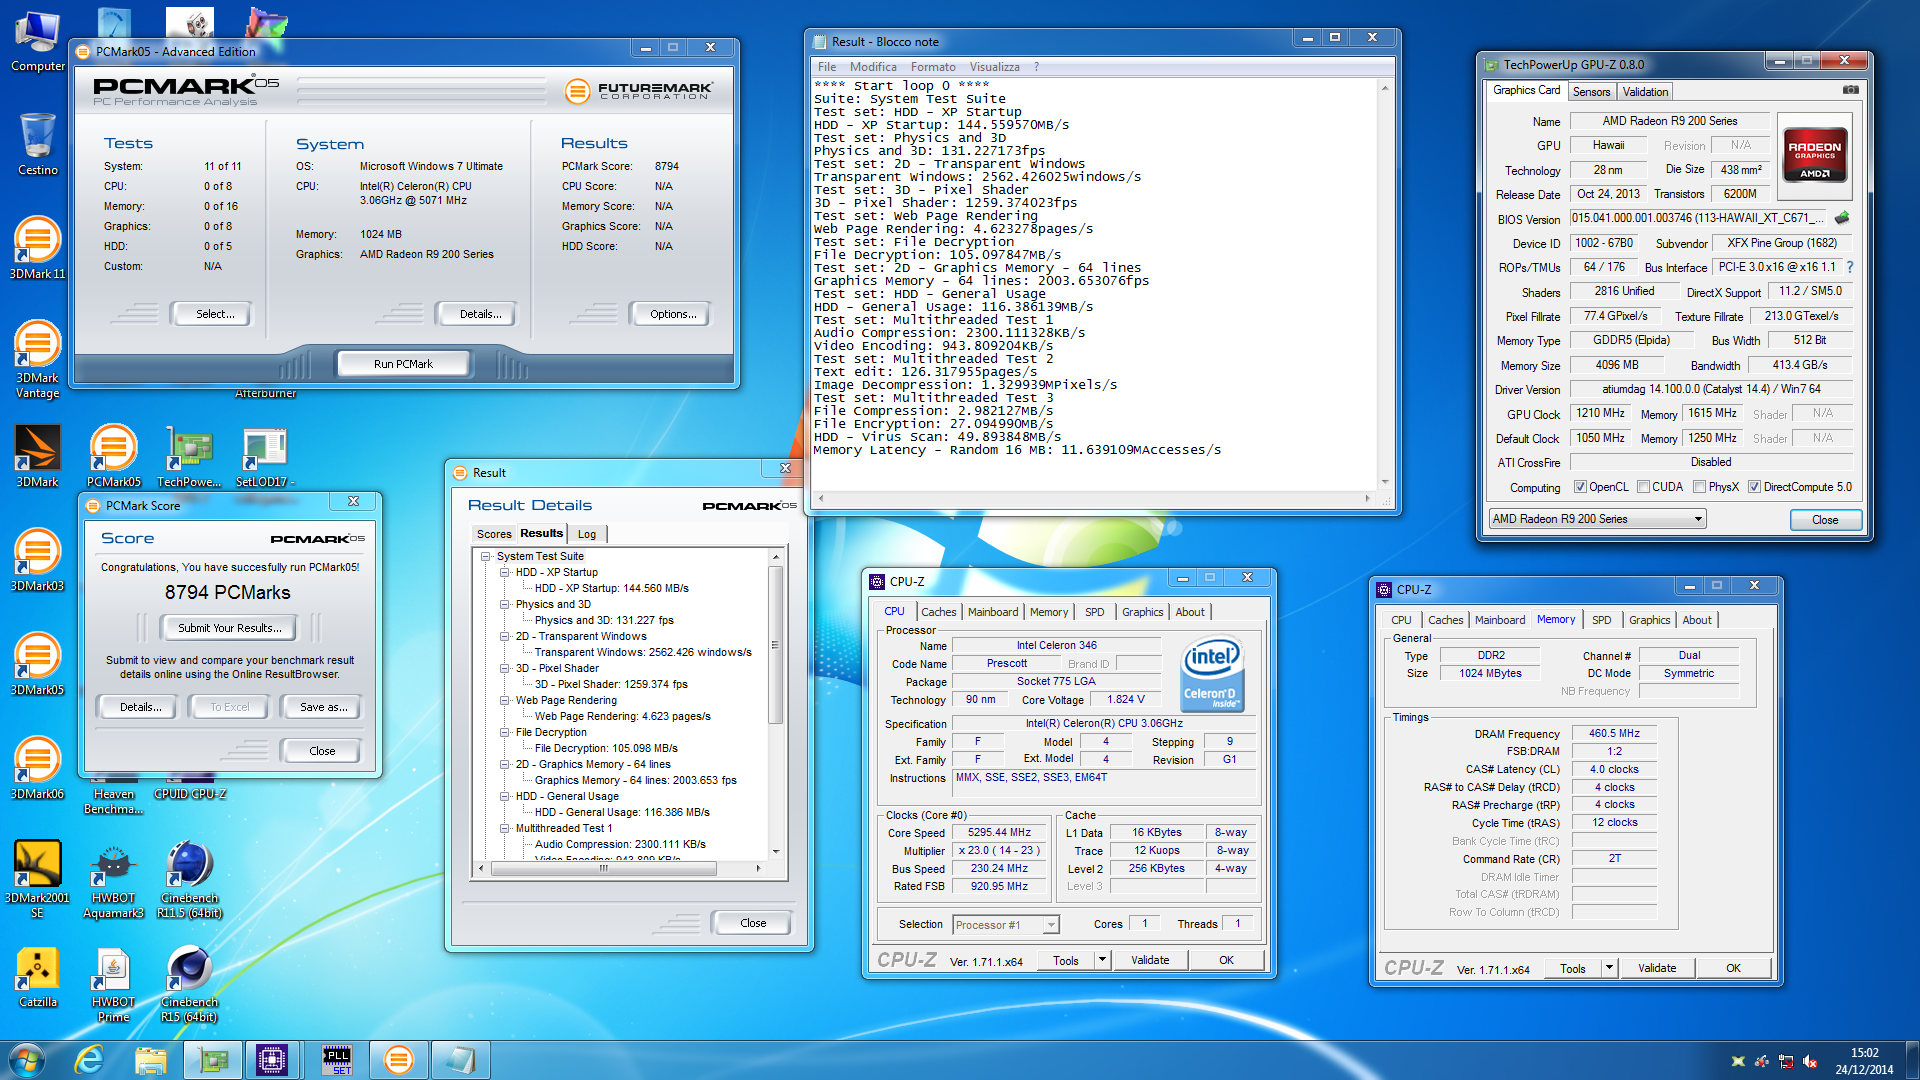Open the Cinebench R15 desktop shortcut
The image size is (1920, 1080).
[x=189, y=984]
